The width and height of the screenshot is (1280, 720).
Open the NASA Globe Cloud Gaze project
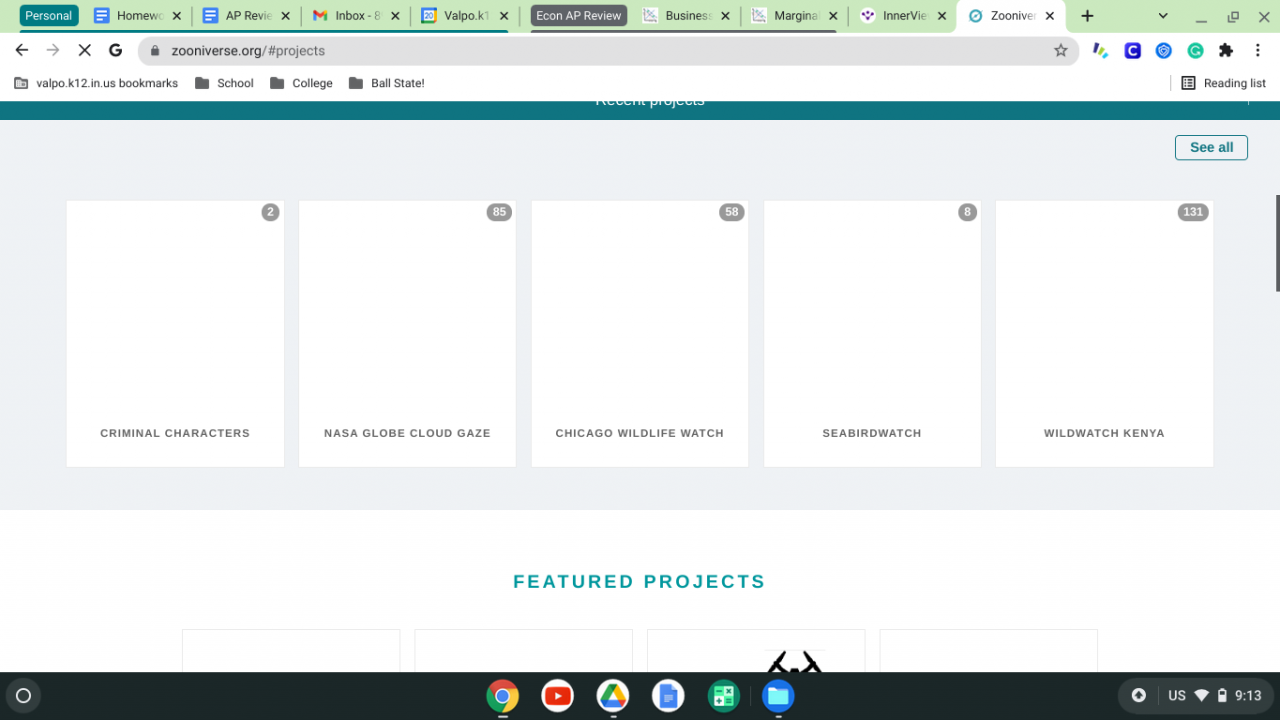pos(407,334)
